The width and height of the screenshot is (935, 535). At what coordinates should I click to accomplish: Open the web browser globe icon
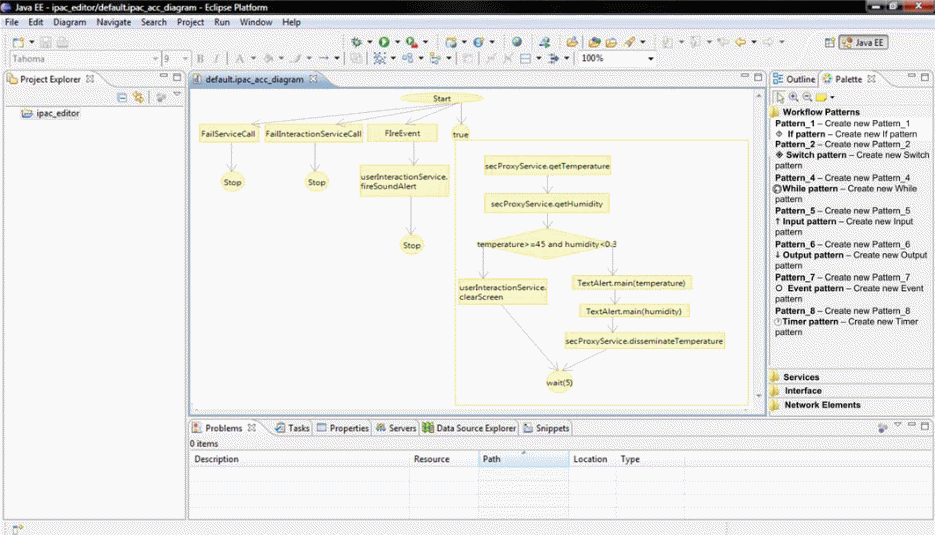point(517,42)
